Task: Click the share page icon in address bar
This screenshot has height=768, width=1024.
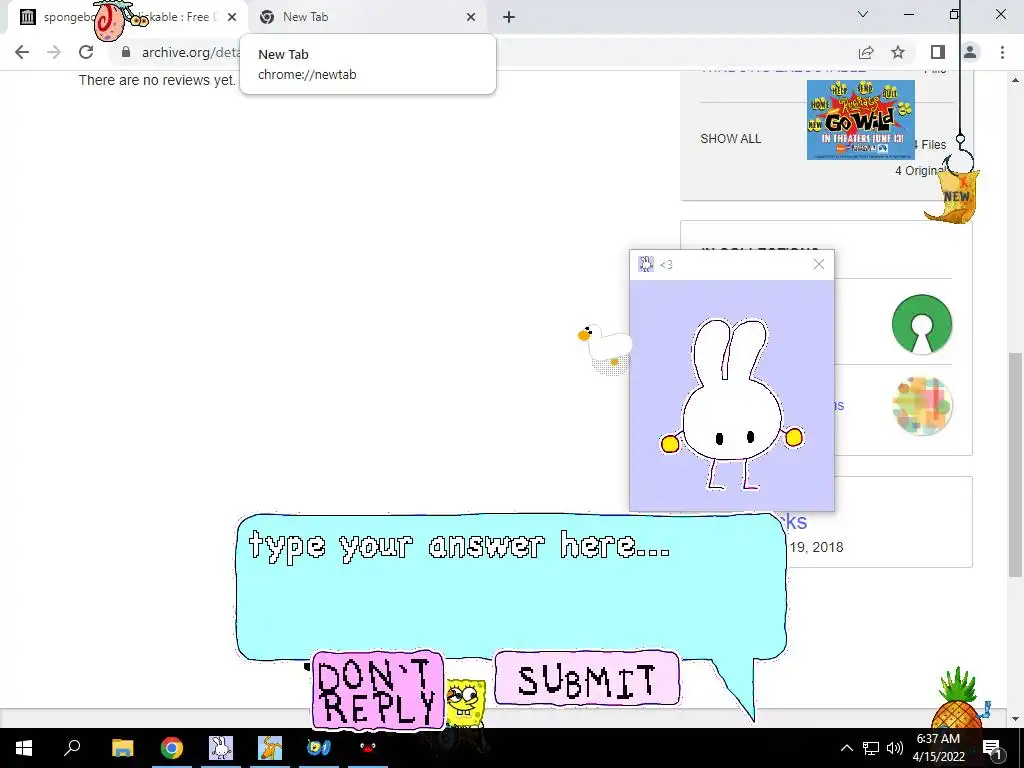Action: point(866,52)
